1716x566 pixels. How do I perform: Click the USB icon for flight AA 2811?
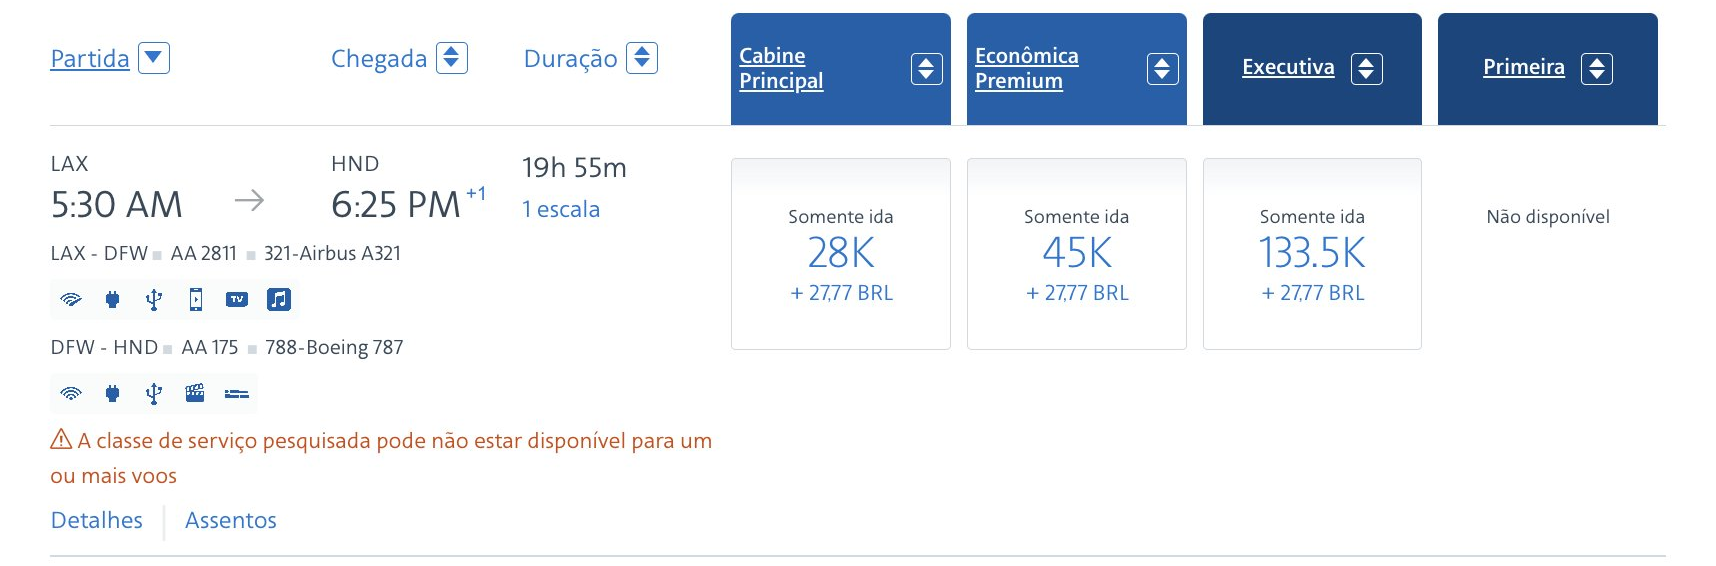[x=154, y=299]
